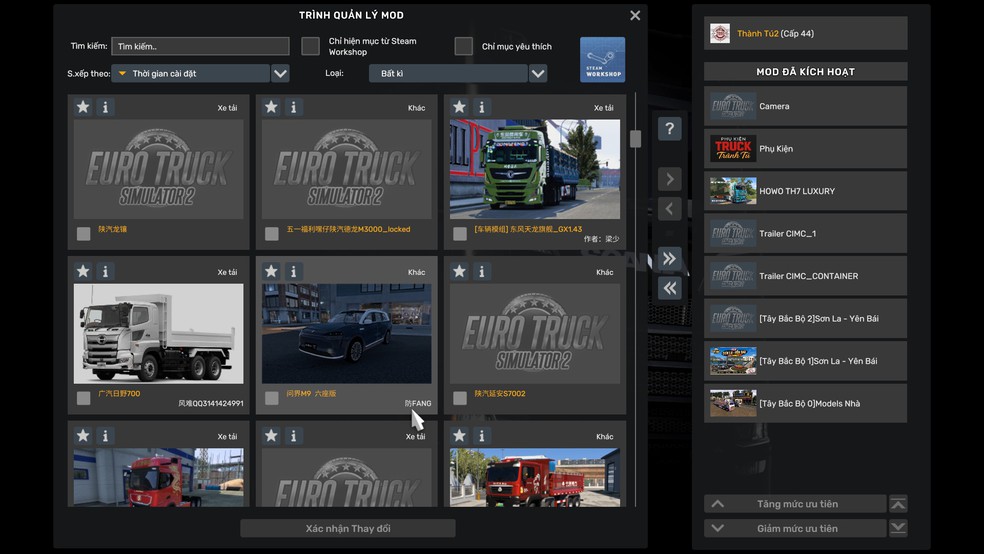Screen dimensions: 984x554
Task: Tick the checkbox for the 陕汽延安S7002 mod
Action: click(x=460, y=398)
